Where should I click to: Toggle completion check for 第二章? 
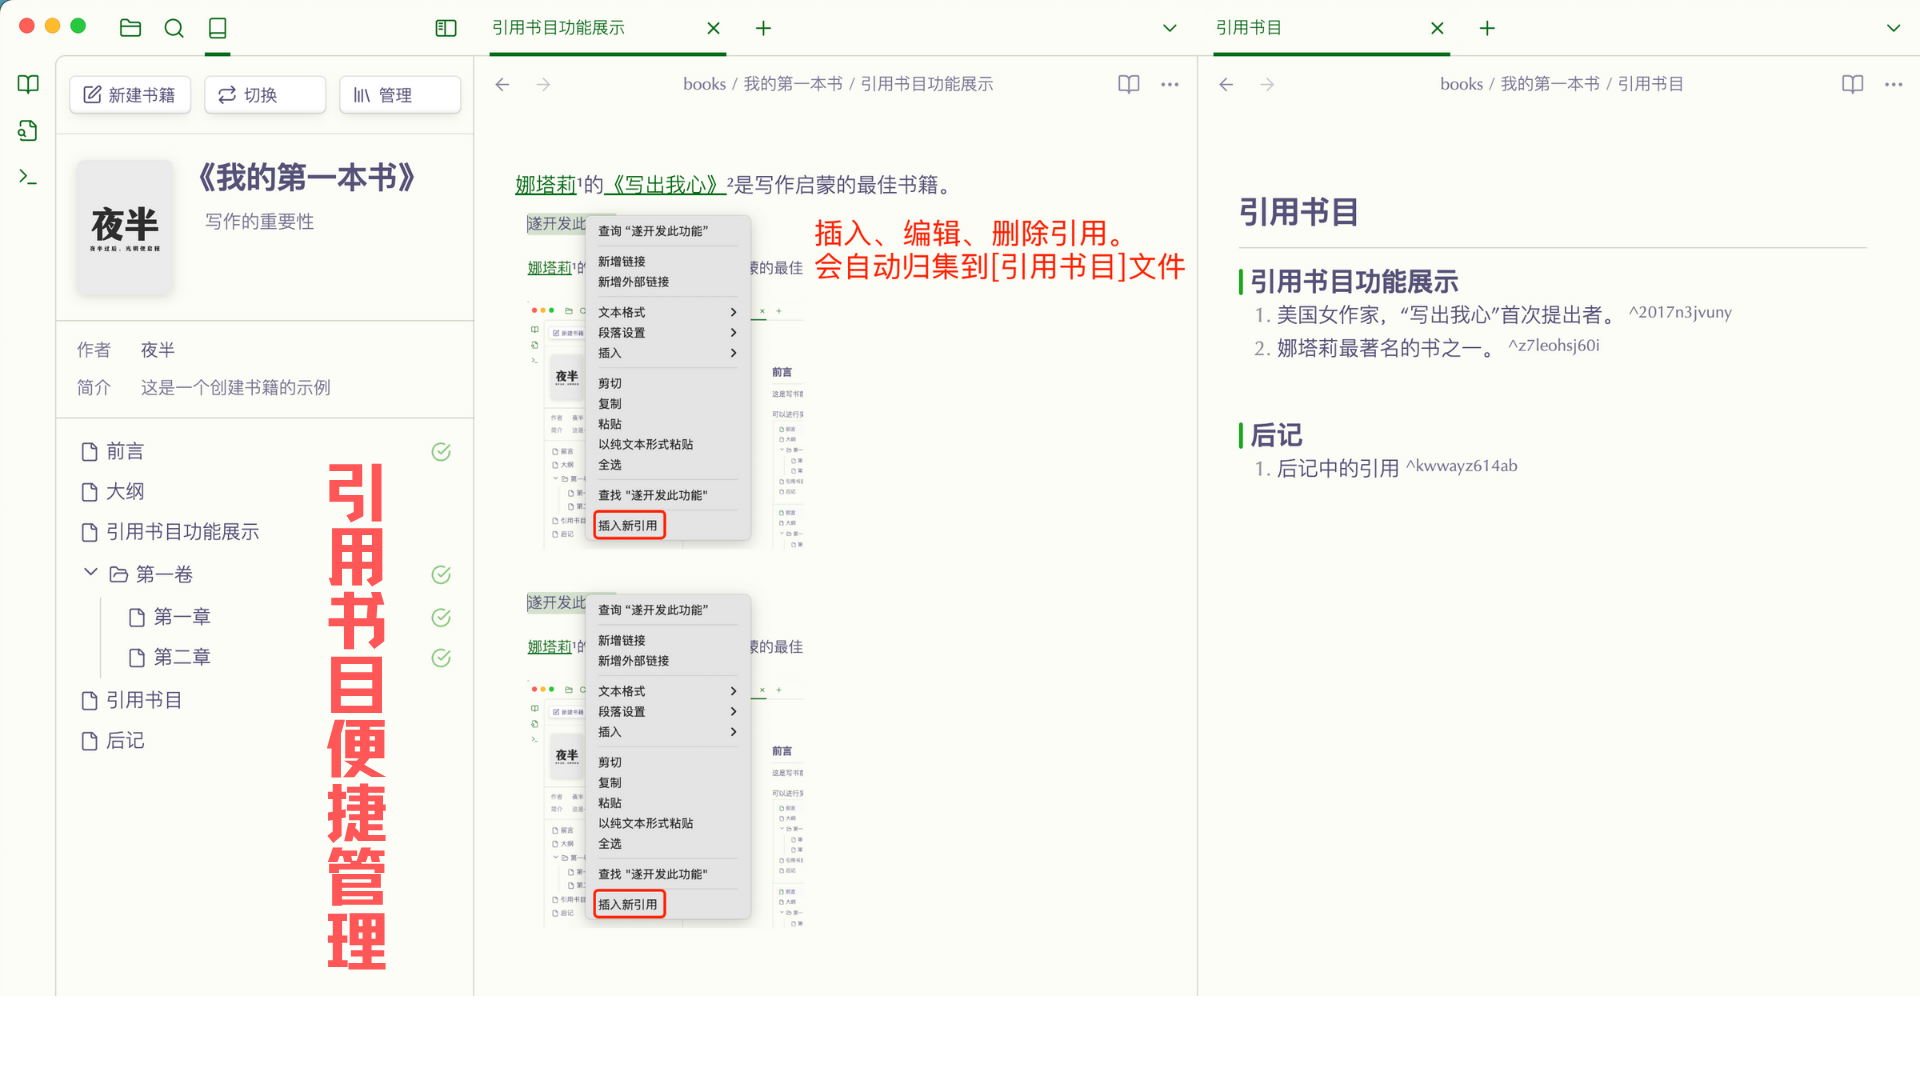coord(441,658)
